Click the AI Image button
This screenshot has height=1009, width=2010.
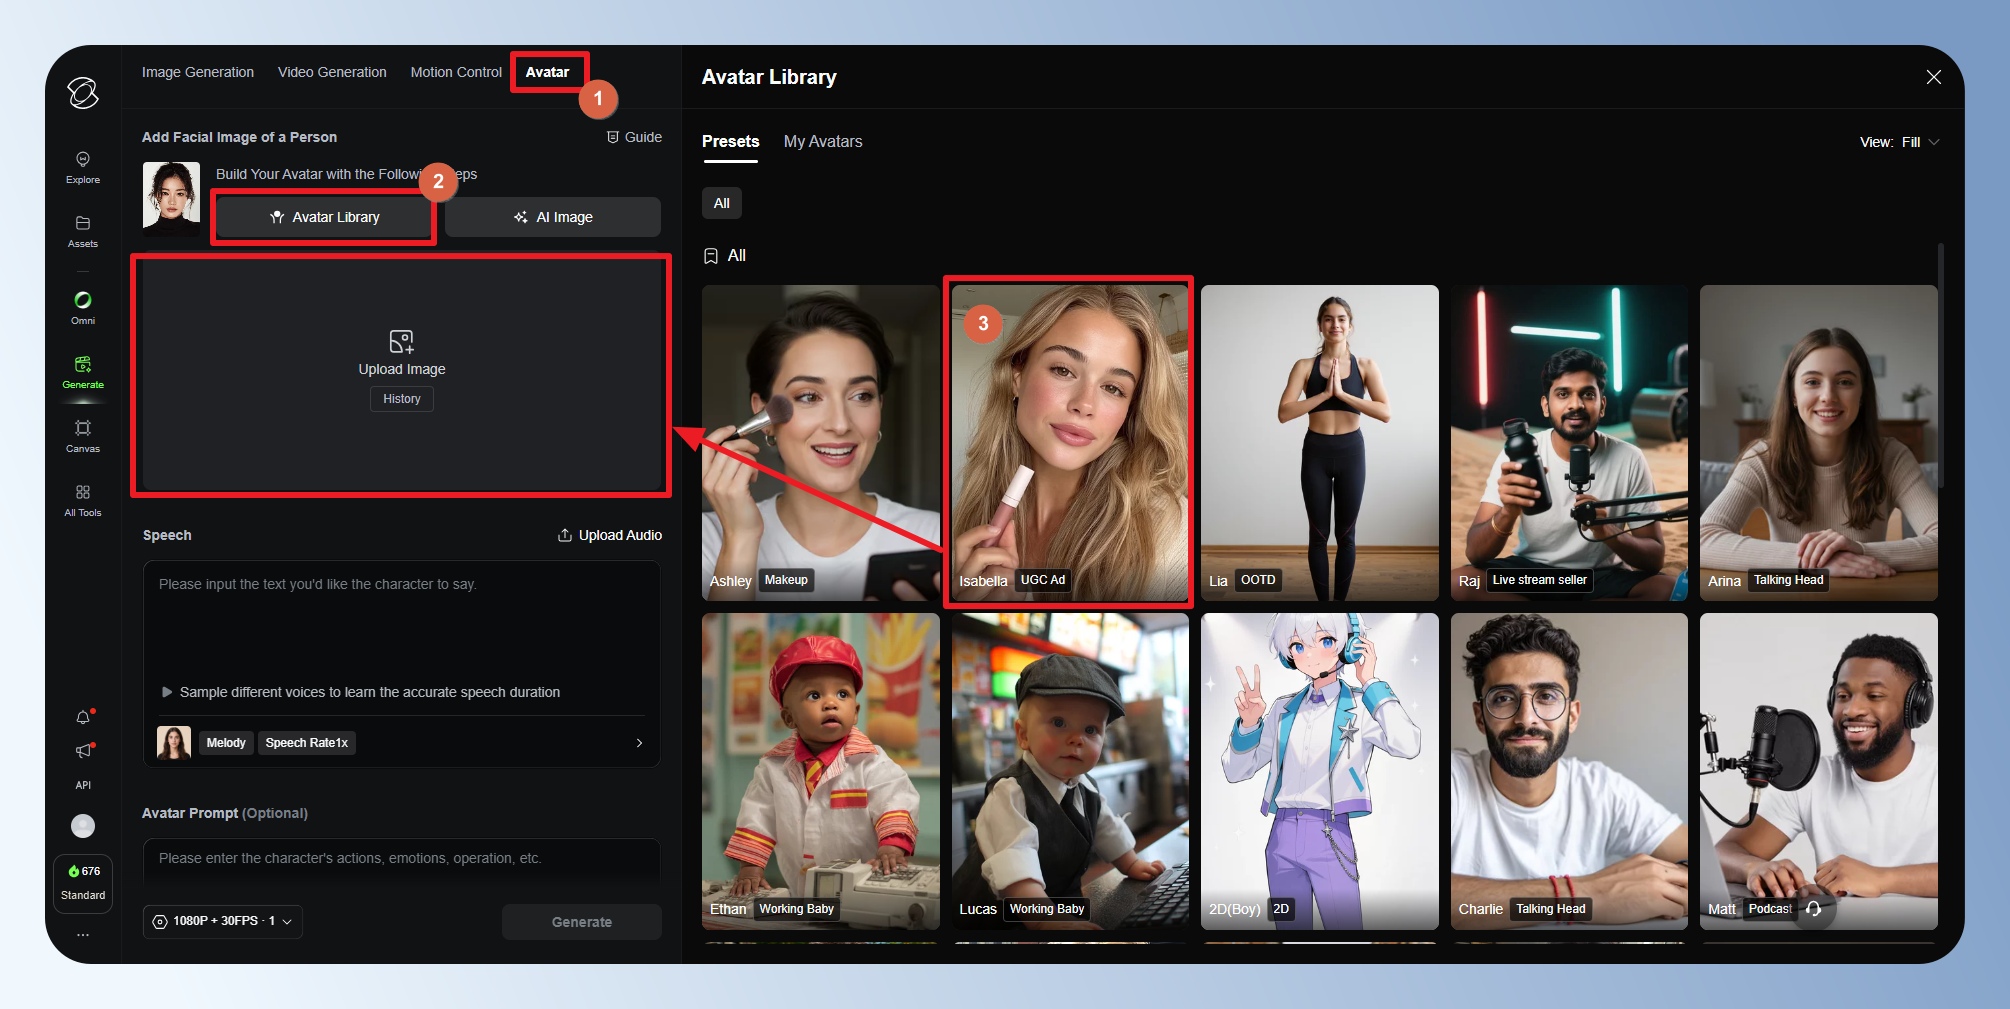(x=553, y=217)
